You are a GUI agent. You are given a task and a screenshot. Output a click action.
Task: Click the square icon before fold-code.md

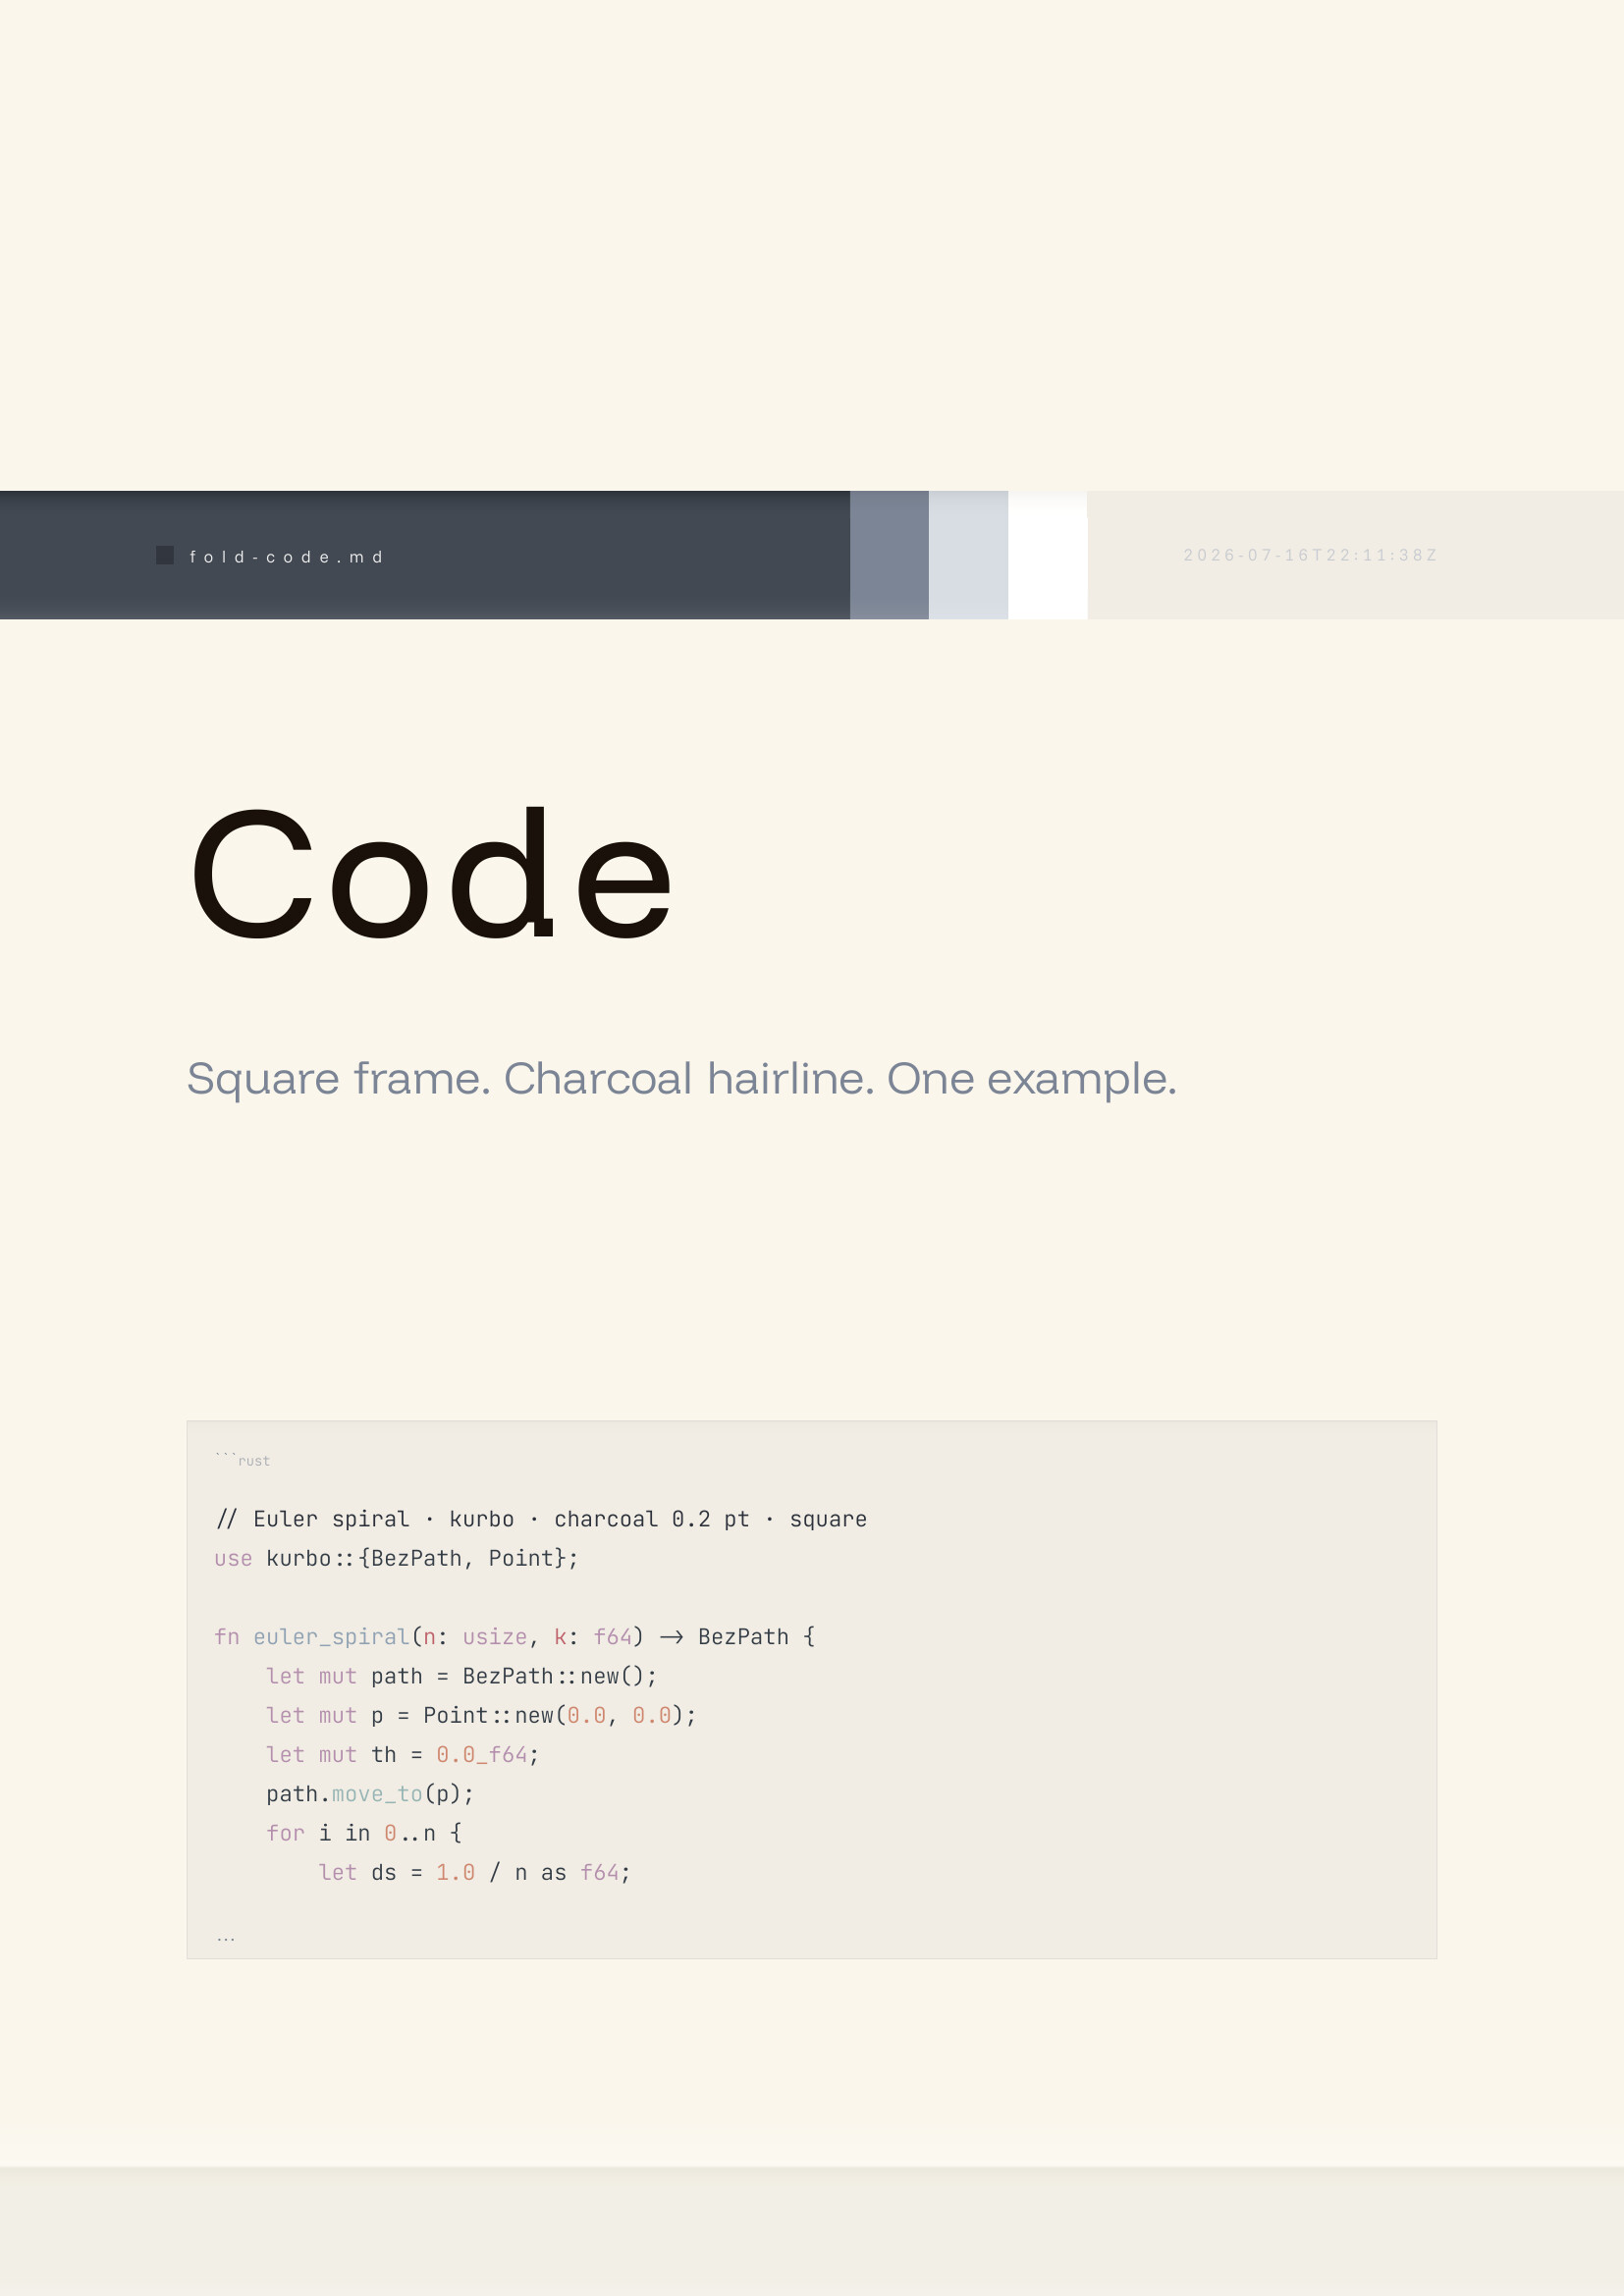click(165, 555)
